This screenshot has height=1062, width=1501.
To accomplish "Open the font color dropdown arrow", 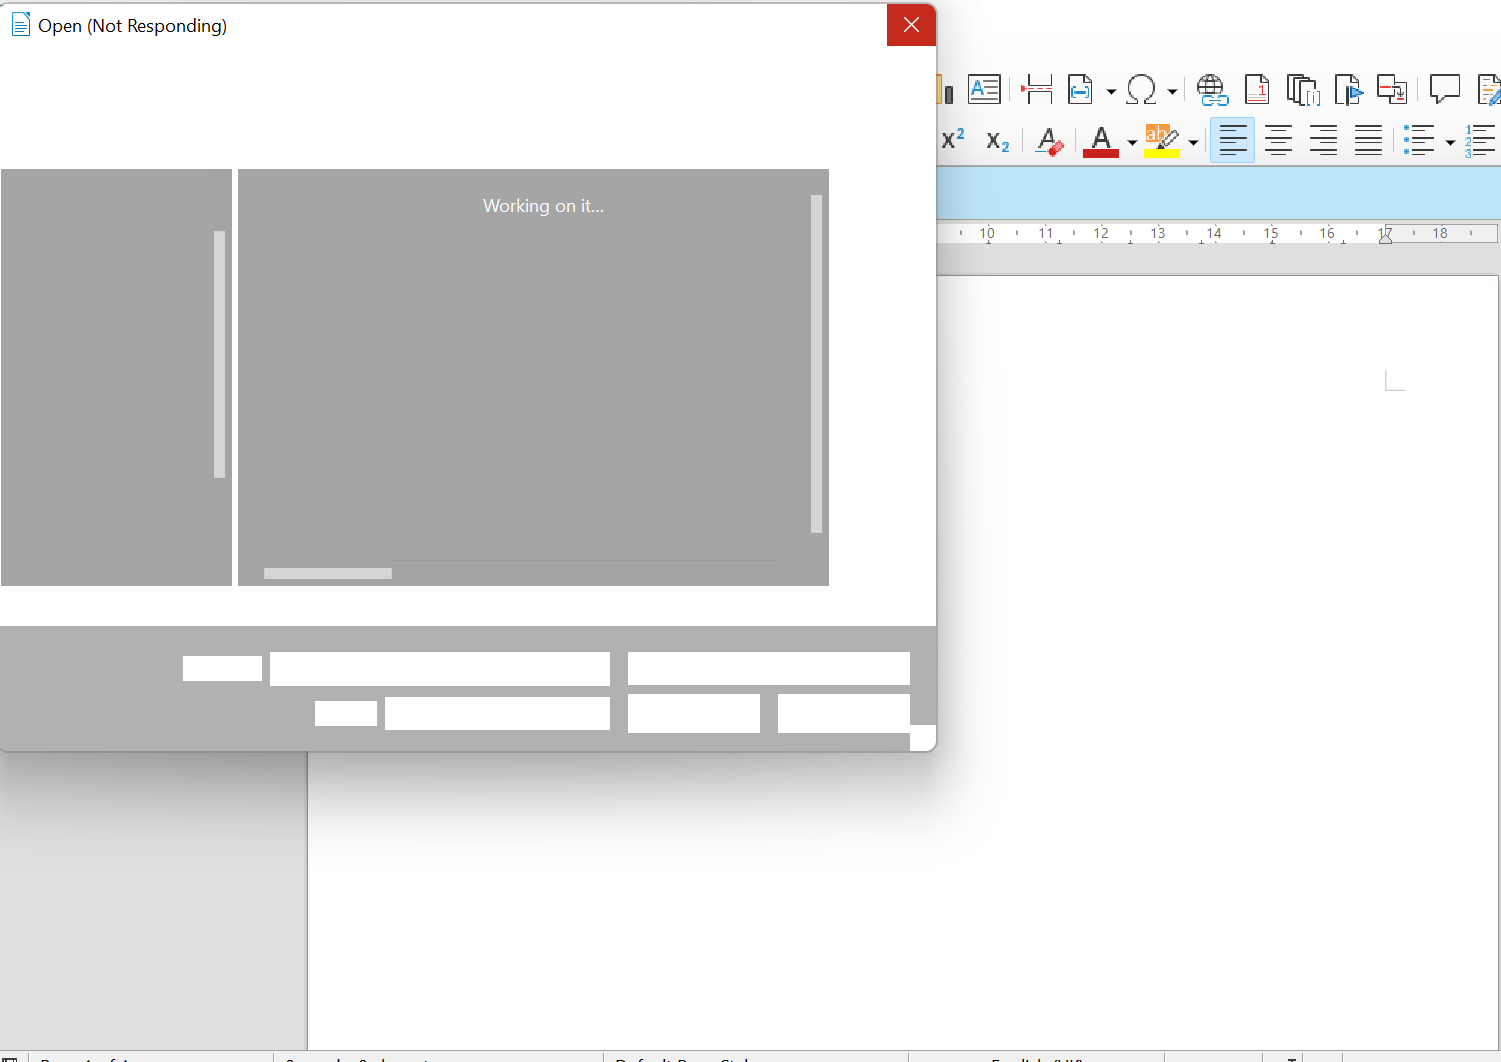I will pyautogui.click(x=1132, y=142).
